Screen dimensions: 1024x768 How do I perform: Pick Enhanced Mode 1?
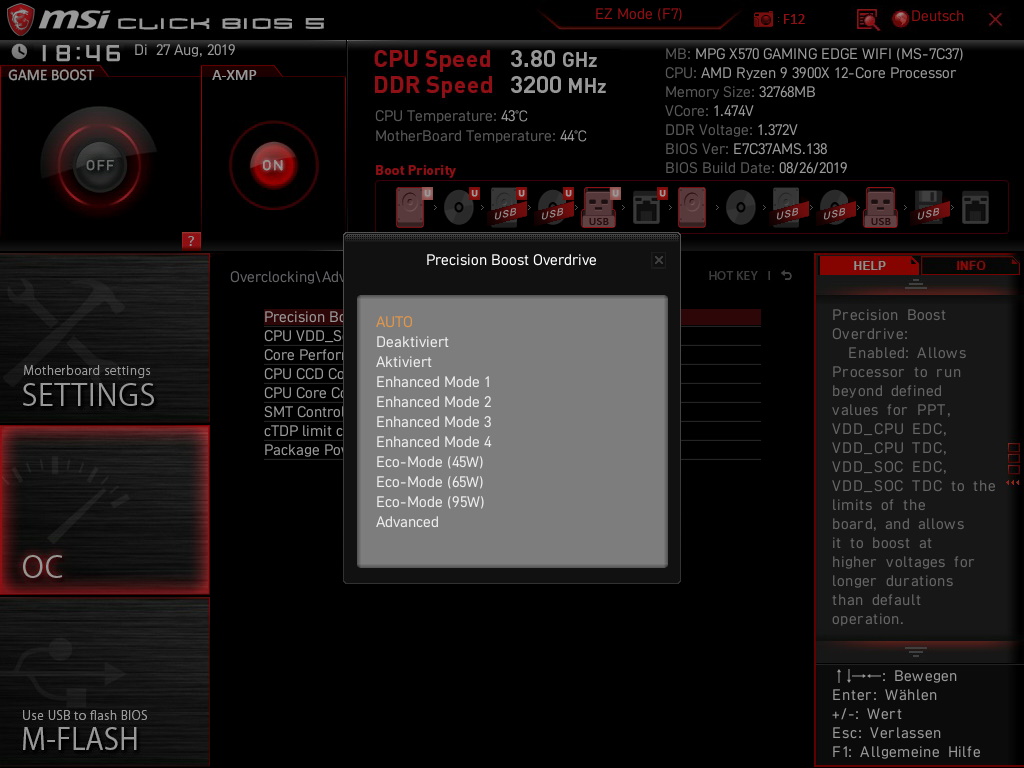tap(433, 382)
